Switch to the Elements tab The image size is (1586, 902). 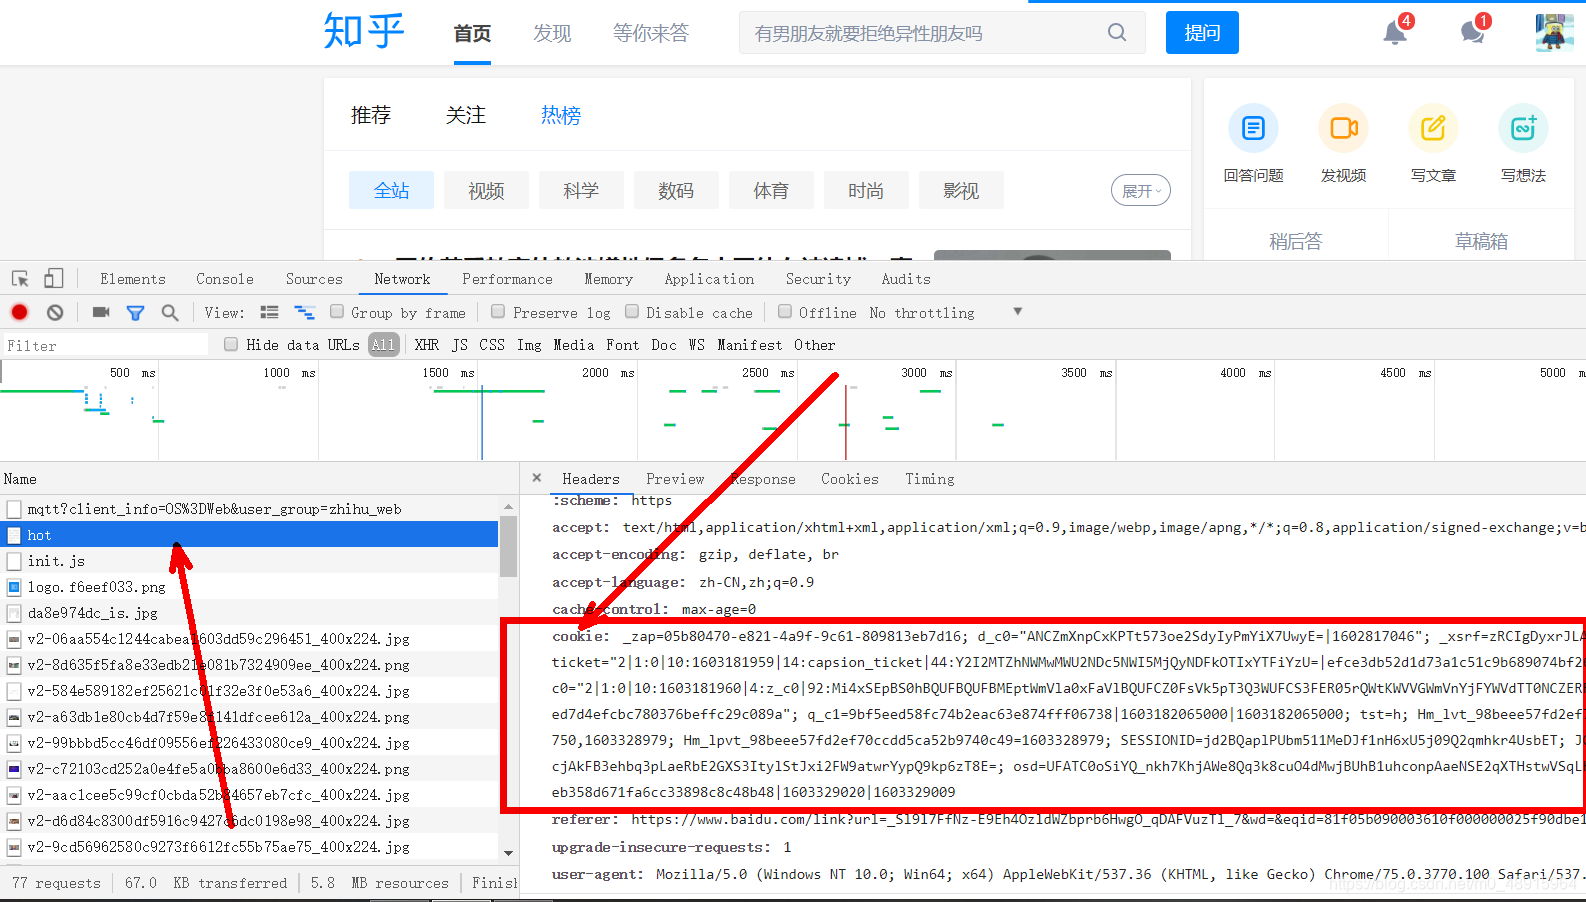[133, 279]
